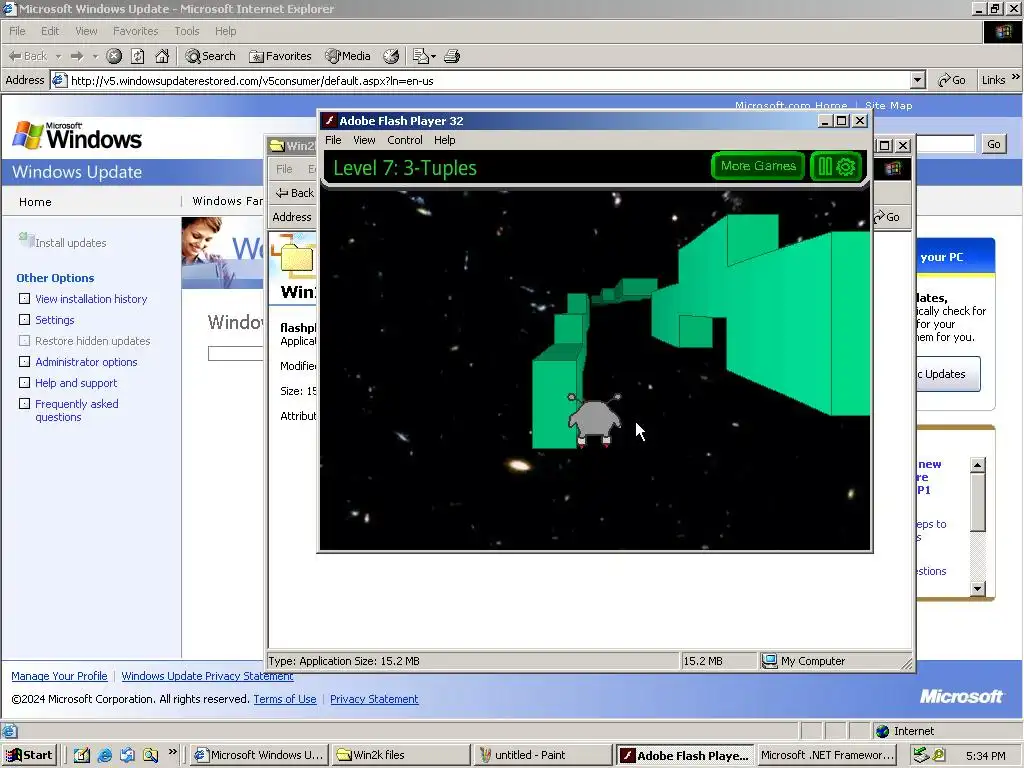
Task: Open the Control menu in Flash Player
Action: [404, 140]
